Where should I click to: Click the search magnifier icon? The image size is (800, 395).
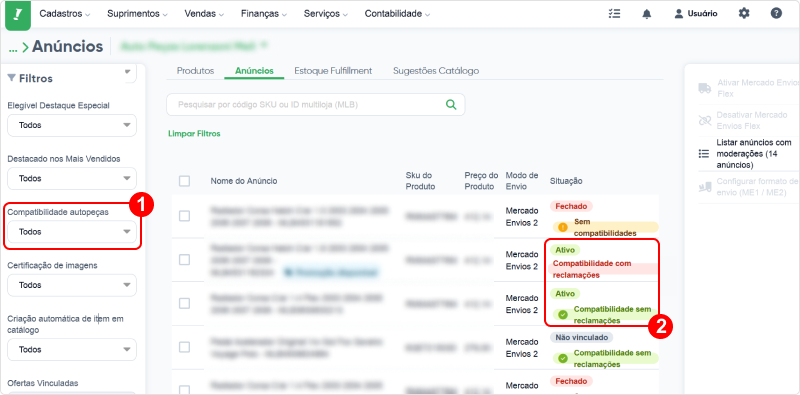click(x=451, y=104)
